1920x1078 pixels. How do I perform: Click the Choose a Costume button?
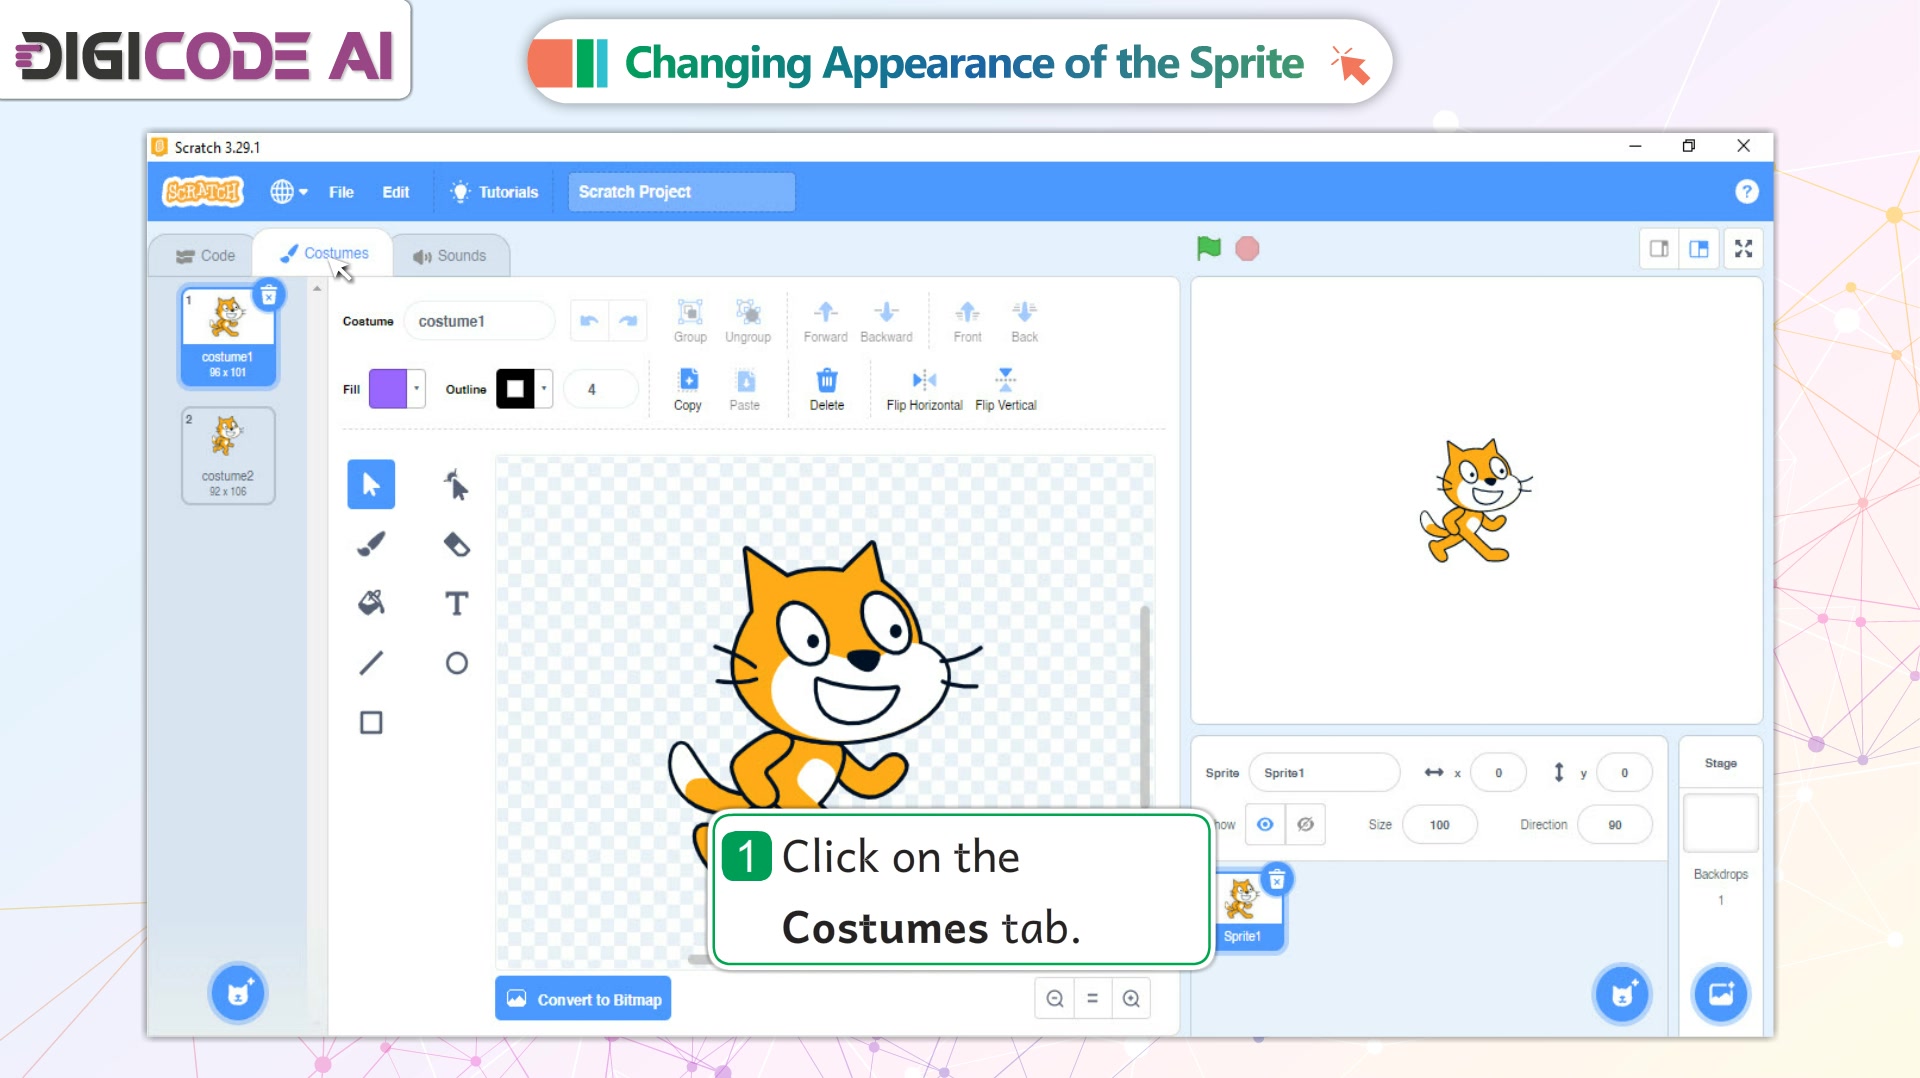pos(238,993)
